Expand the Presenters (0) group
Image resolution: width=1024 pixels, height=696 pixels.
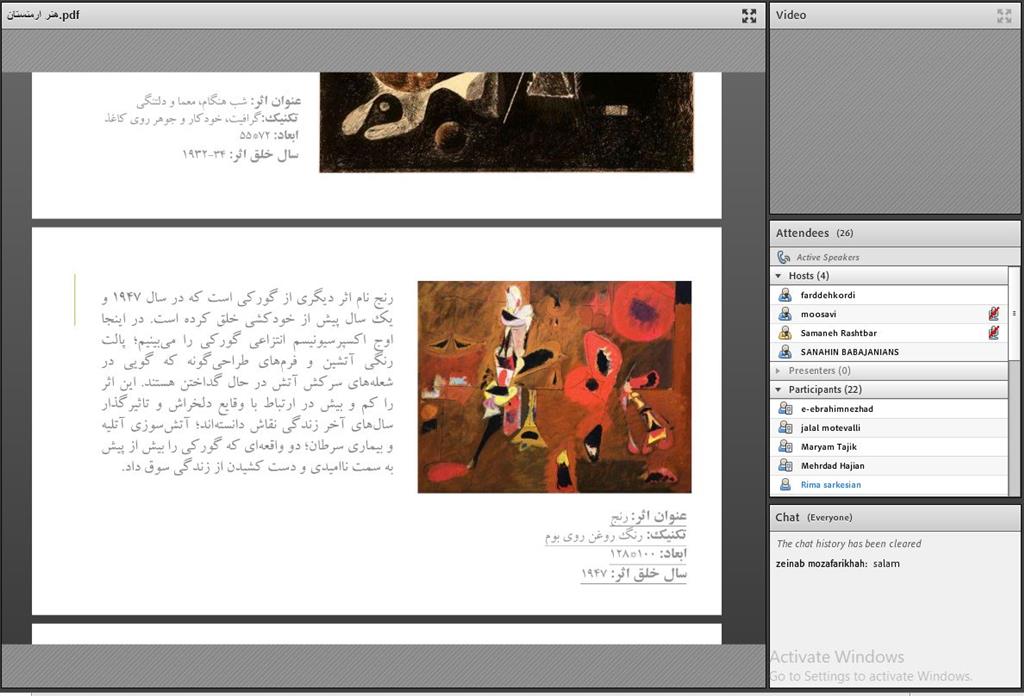778,371
